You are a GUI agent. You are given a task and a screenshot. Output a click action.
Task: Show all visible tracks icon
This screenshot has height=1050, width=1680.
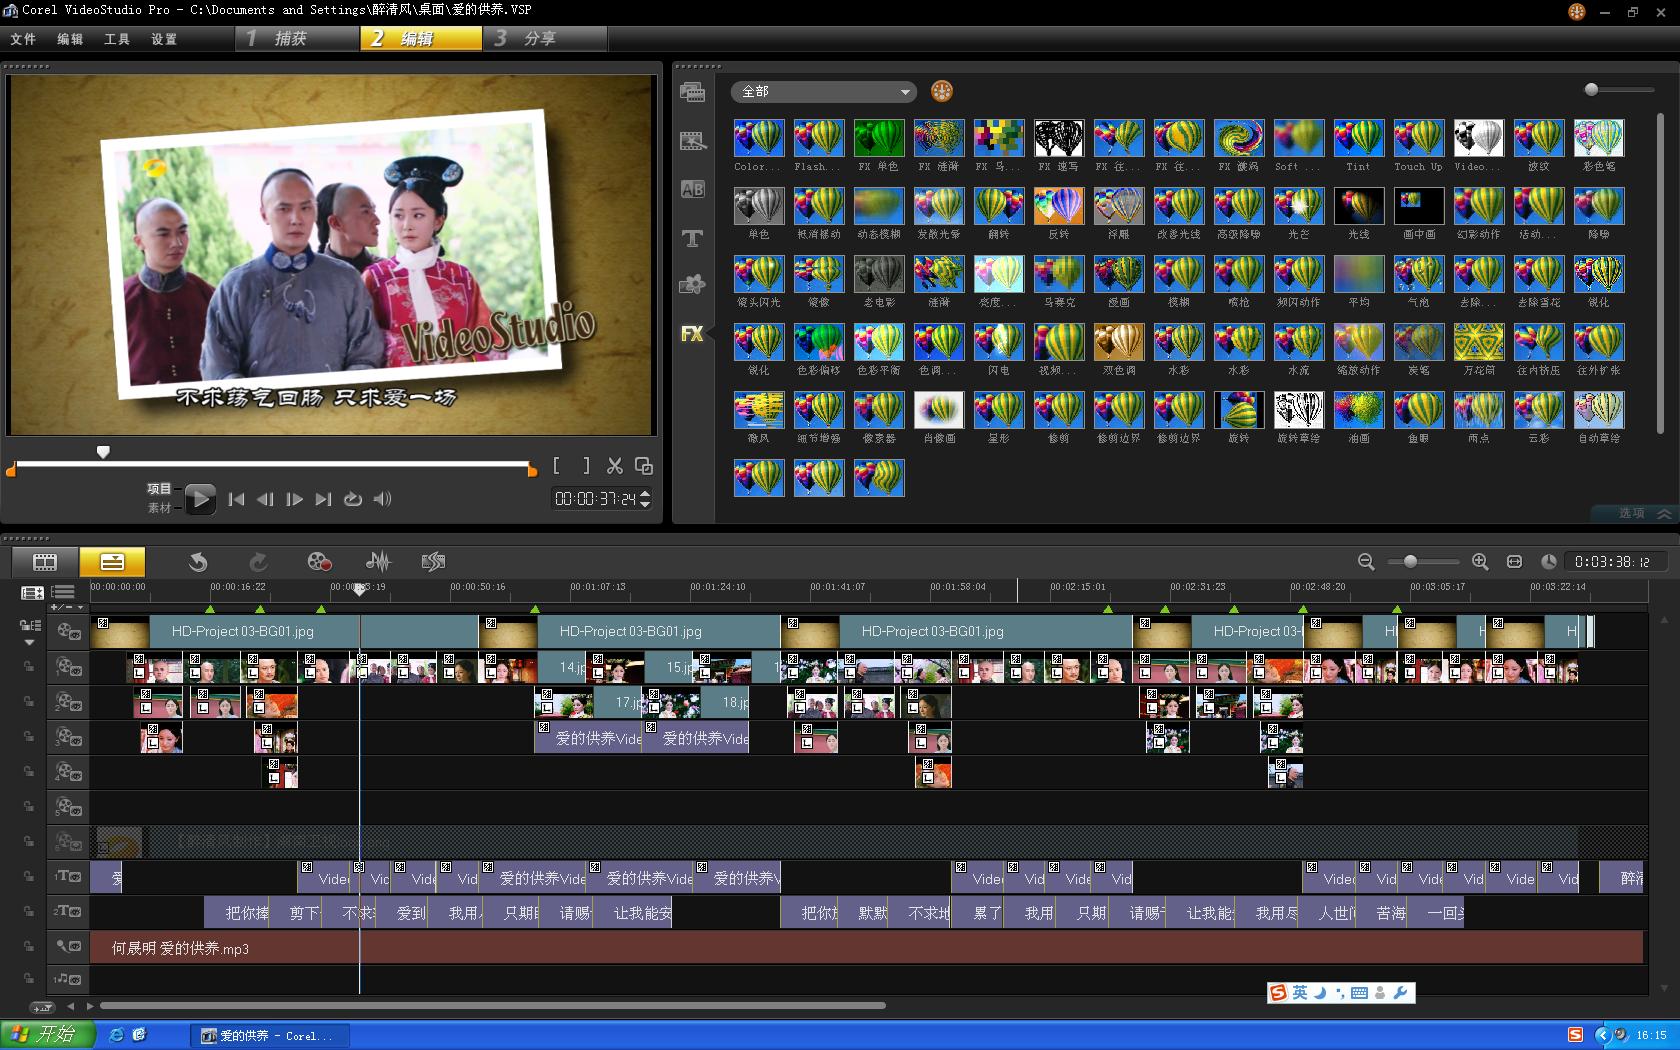[x=32, y=593]
